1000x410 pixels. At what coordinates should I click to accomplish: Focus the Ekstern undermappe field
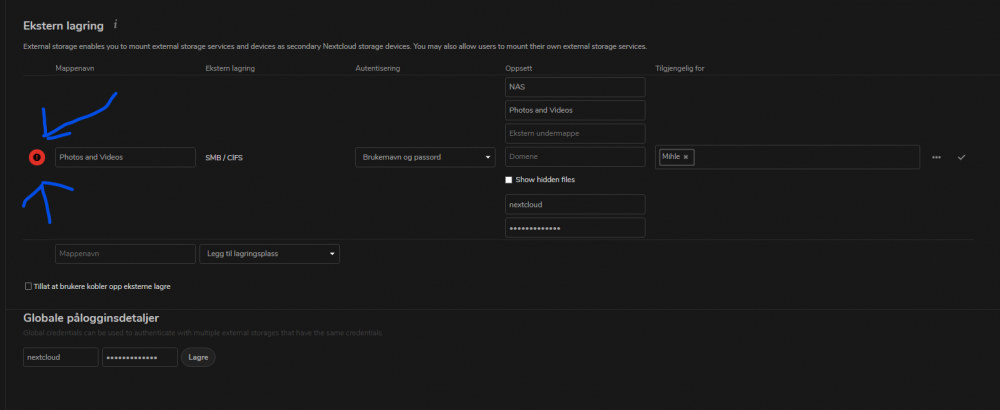tap(575, 133)
